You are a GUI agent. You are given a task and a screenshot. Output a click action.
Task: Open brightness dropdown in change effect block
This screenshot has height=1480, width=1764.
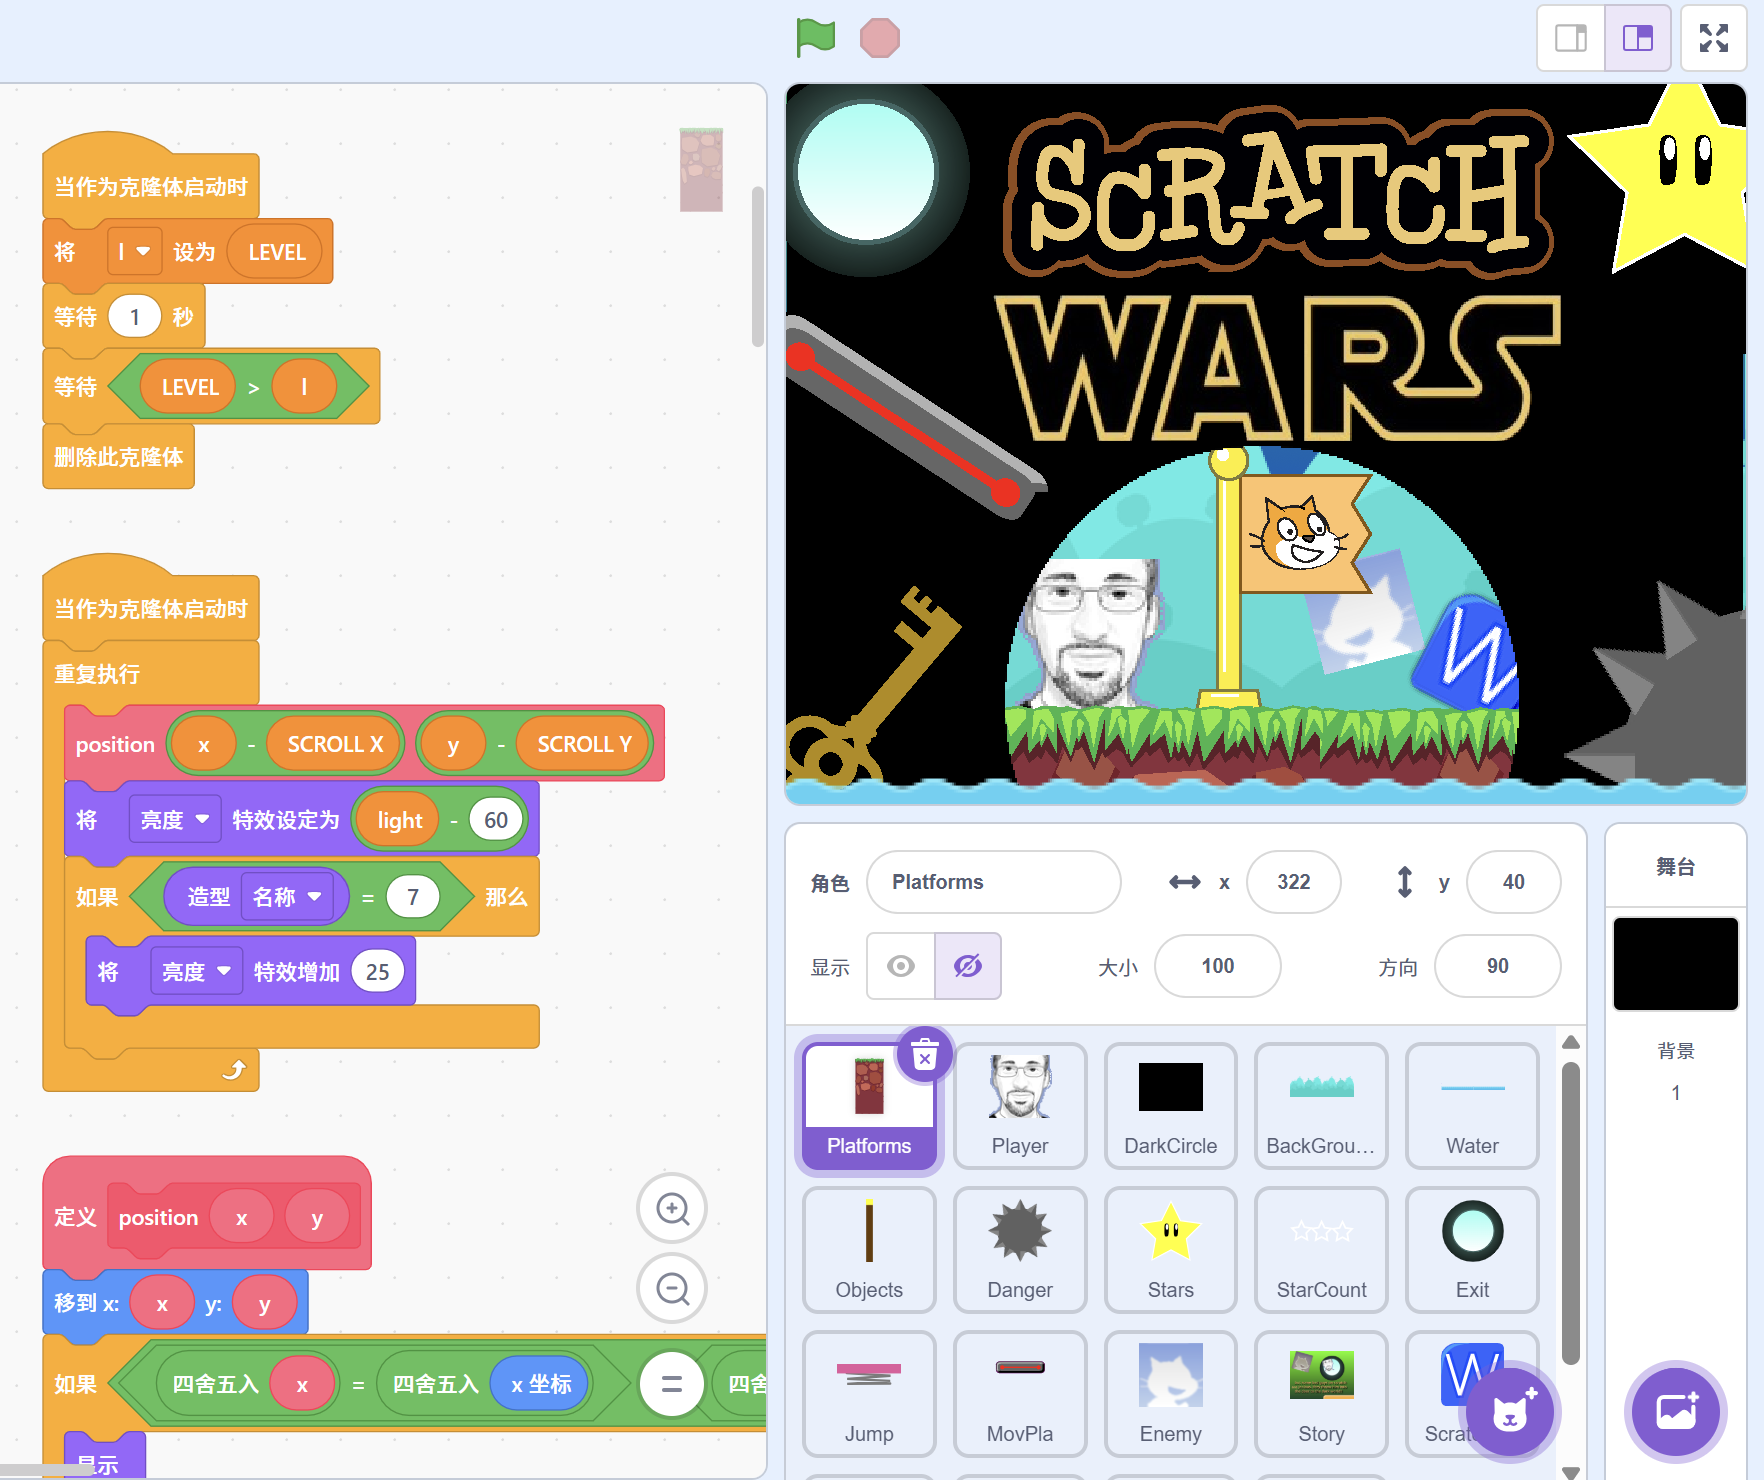pyautogui.click(x=196, y=972)
